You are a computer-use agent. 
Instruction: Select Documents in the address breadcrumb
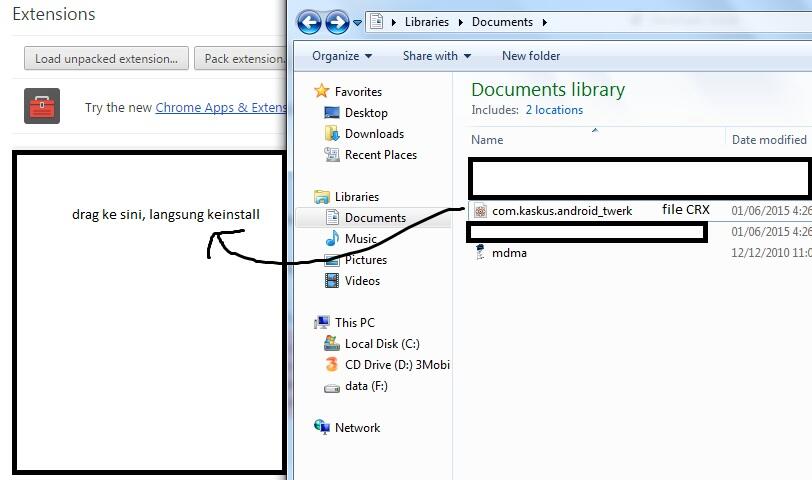(x=502, y=22)
